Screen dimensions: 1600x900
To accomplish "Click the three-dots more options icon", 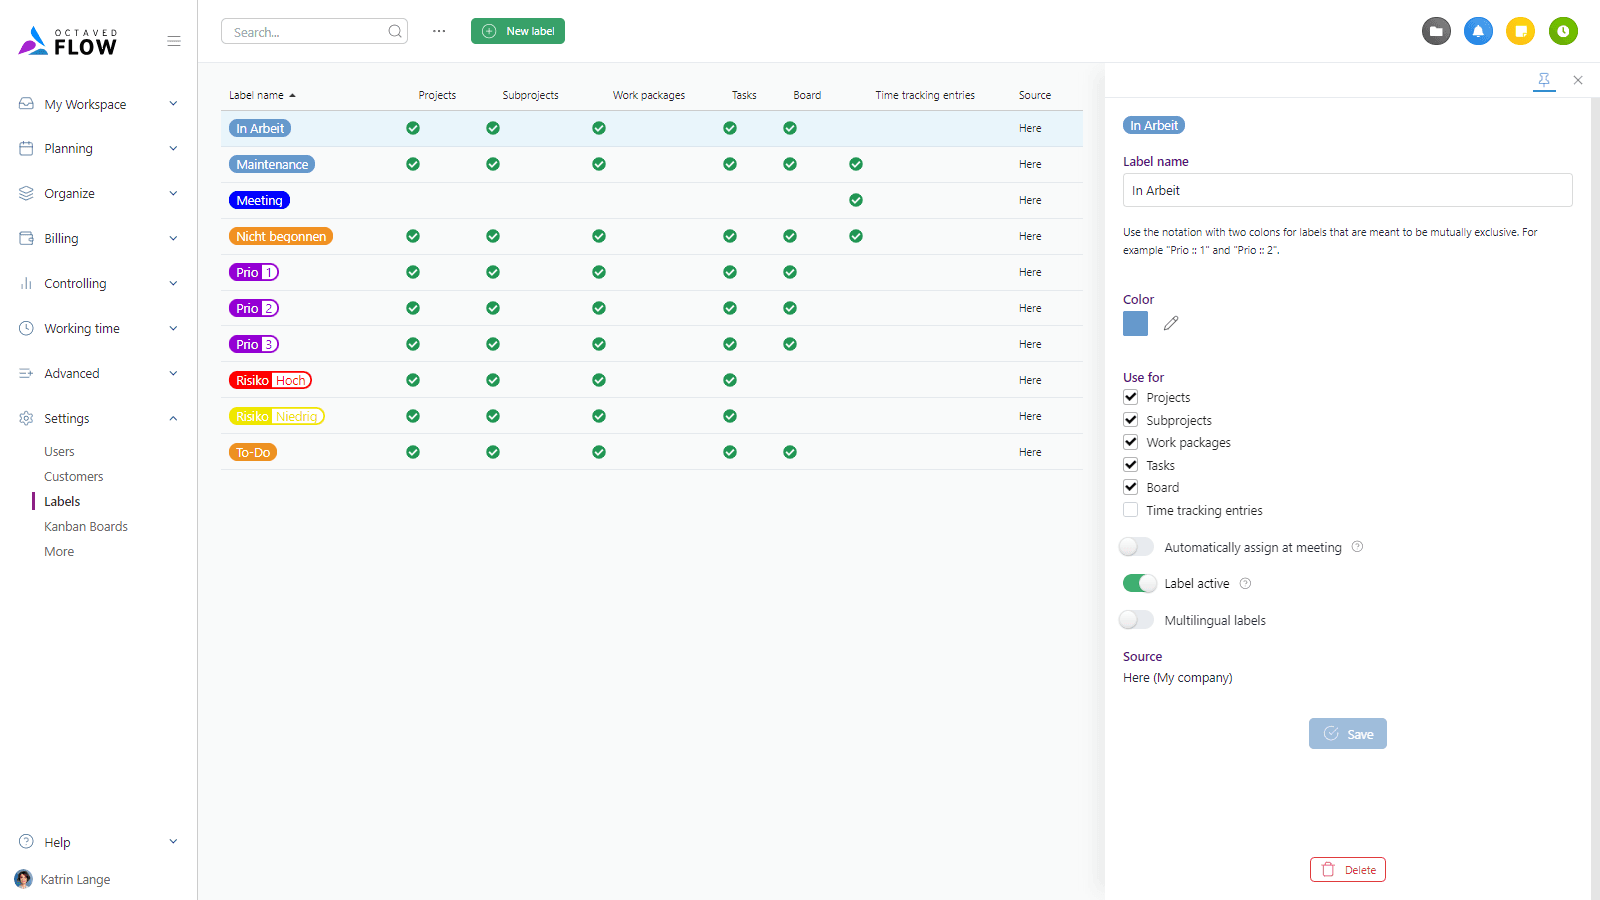I will pos(439,31).
